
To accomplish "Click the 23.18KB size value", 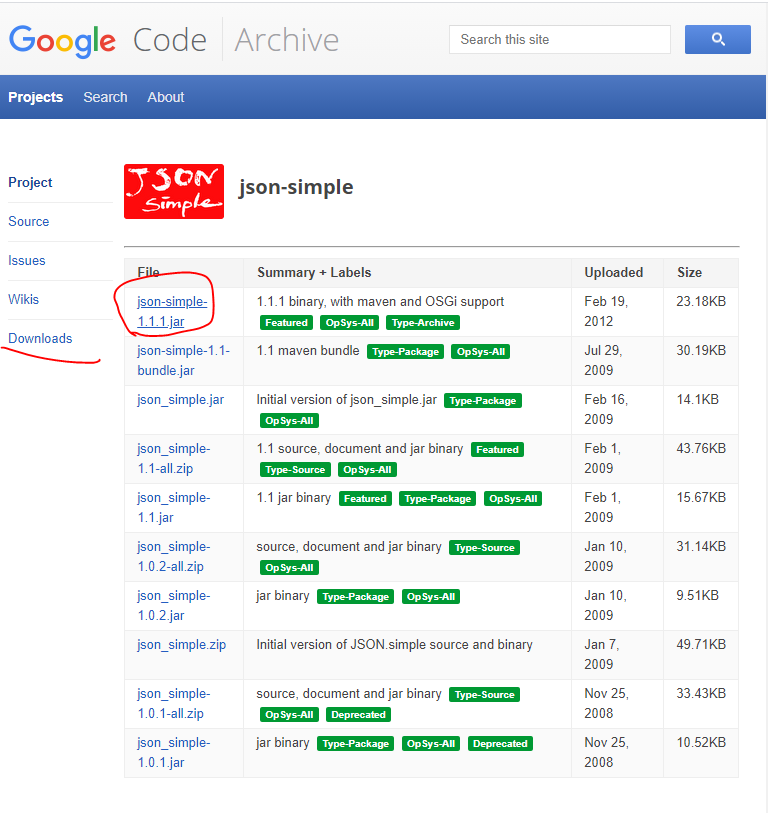I will [x=701, y=301].
